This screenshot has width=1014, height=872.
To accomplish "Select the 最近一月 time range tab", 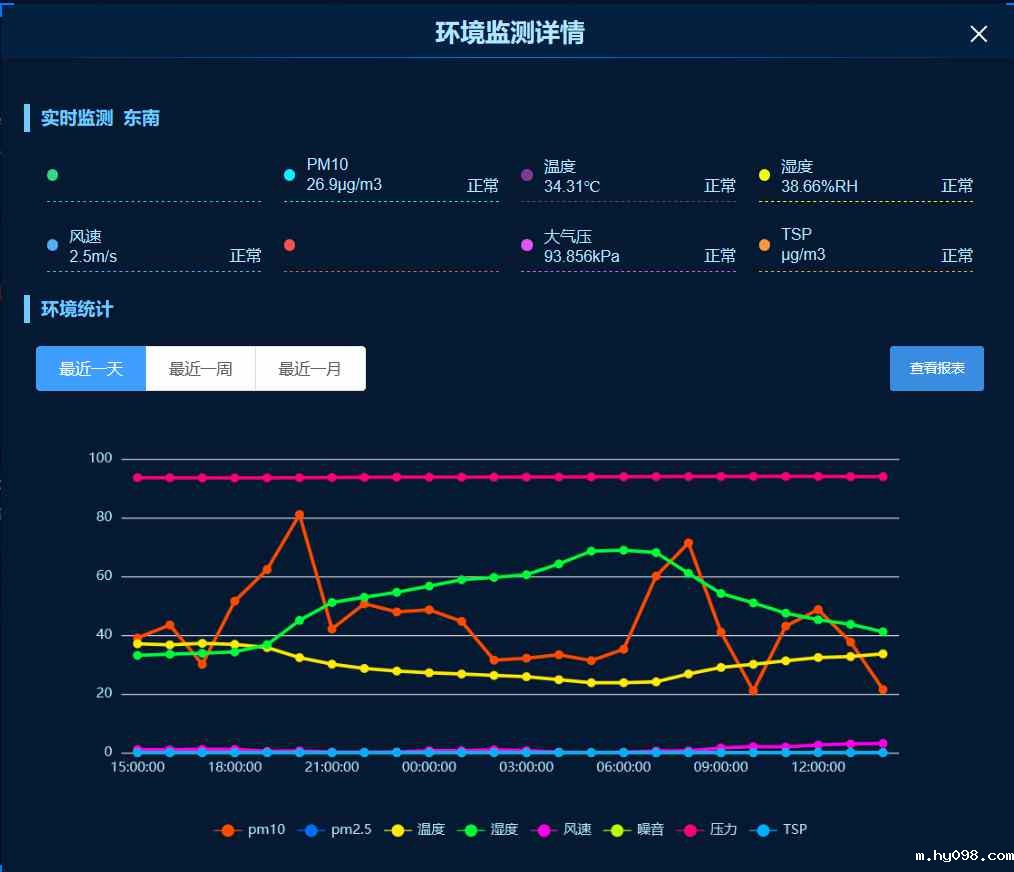I will pyautogui.click(x=310, y=368).
